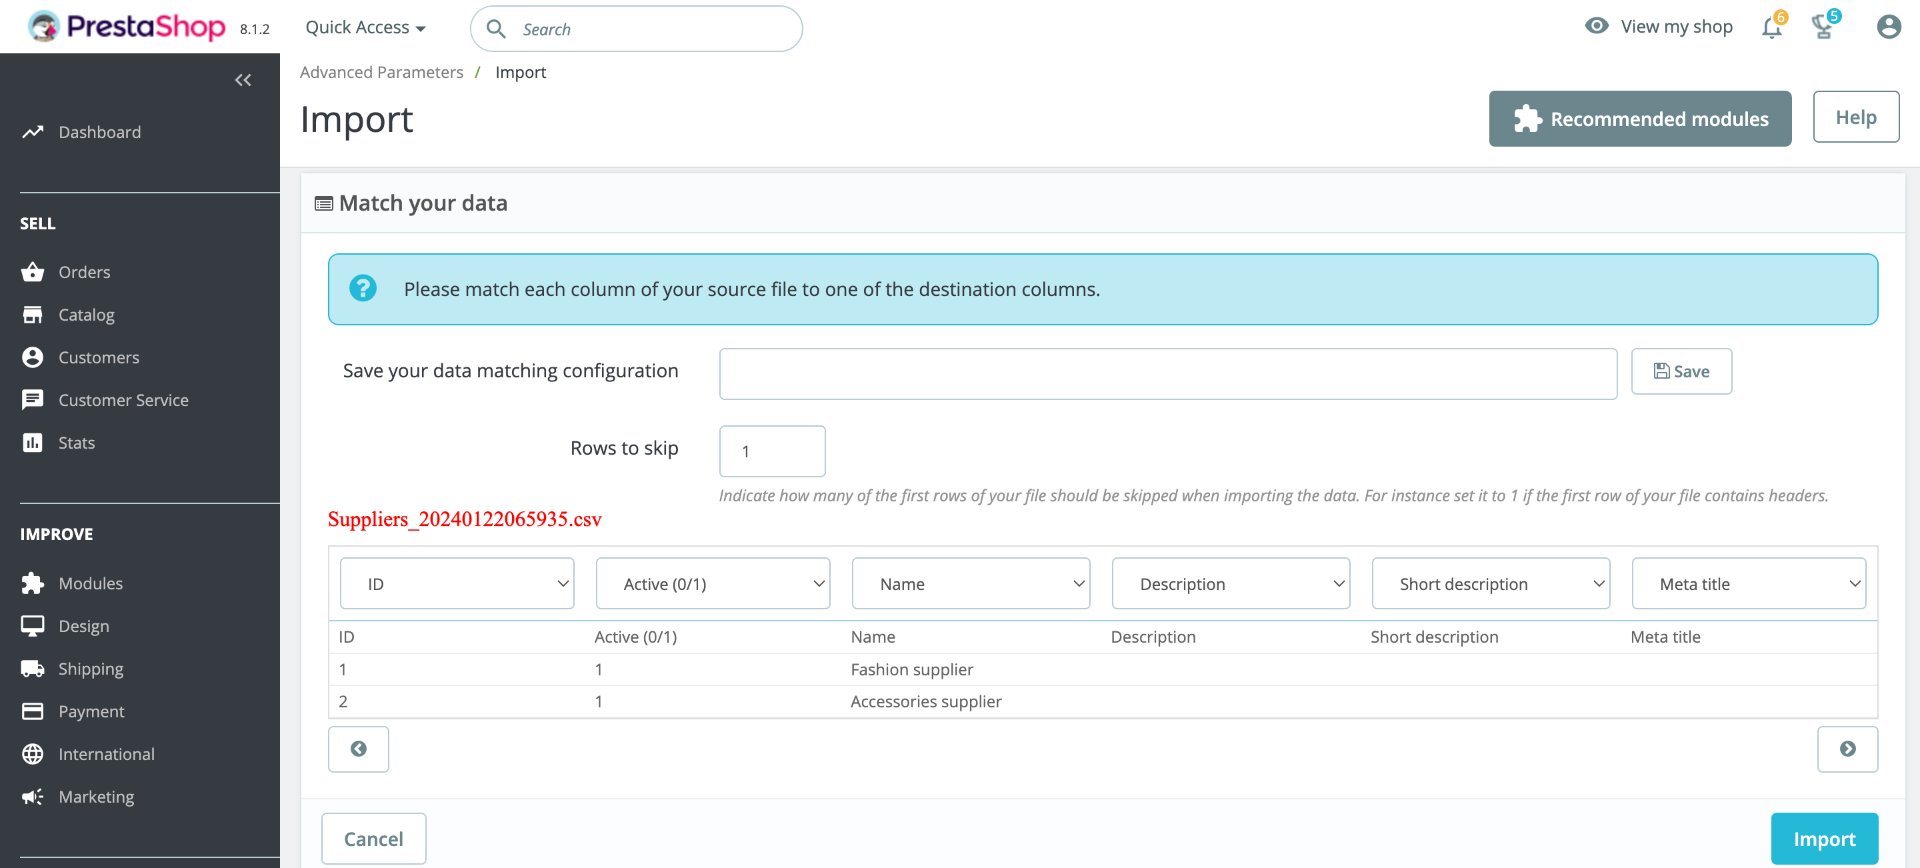Follow the View my shop link

pyautogui.click(x=1677, y=27)
